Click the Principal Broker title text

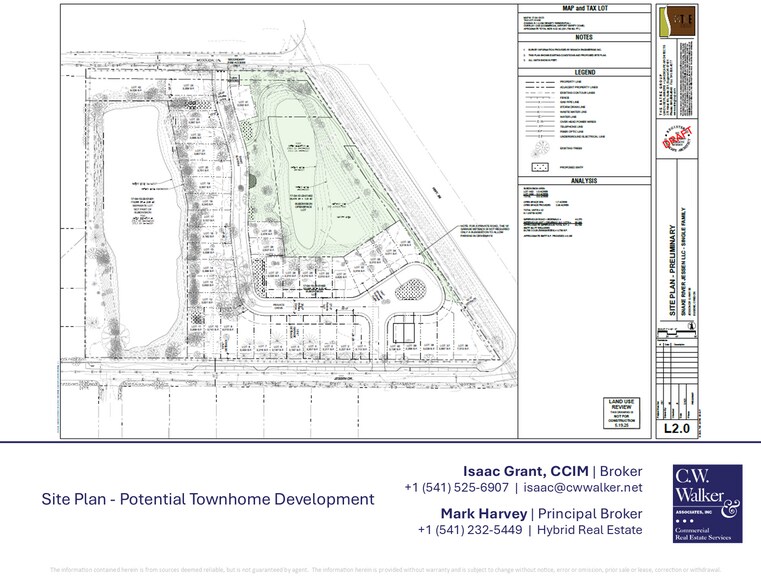coord(590,513)
